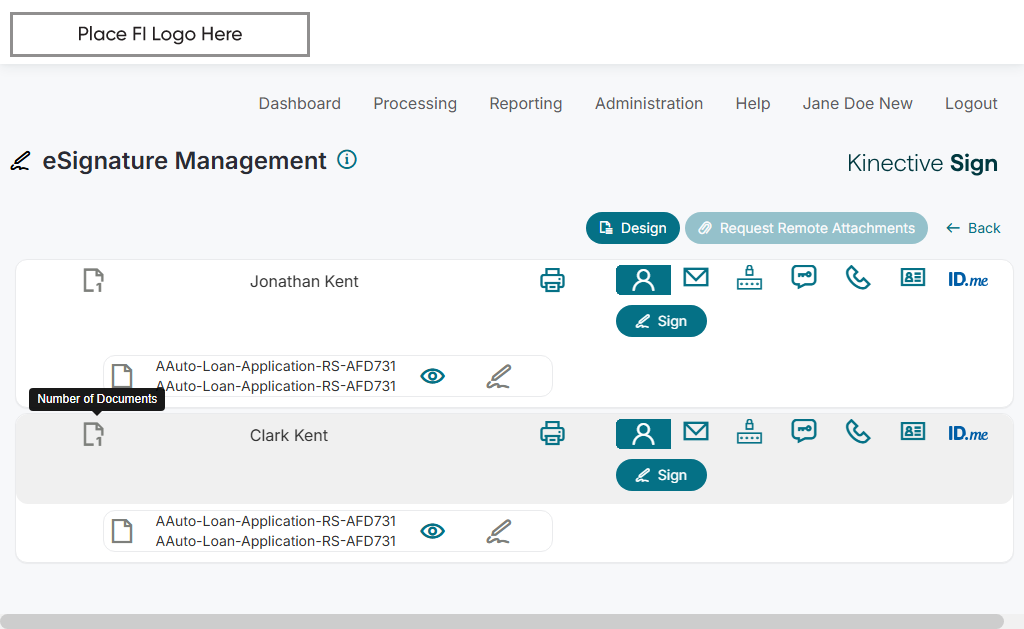Click the router/token icon for Clark Kent
Image resolution: width=1024 pixels, height=629 pixels.
point(749,432)
